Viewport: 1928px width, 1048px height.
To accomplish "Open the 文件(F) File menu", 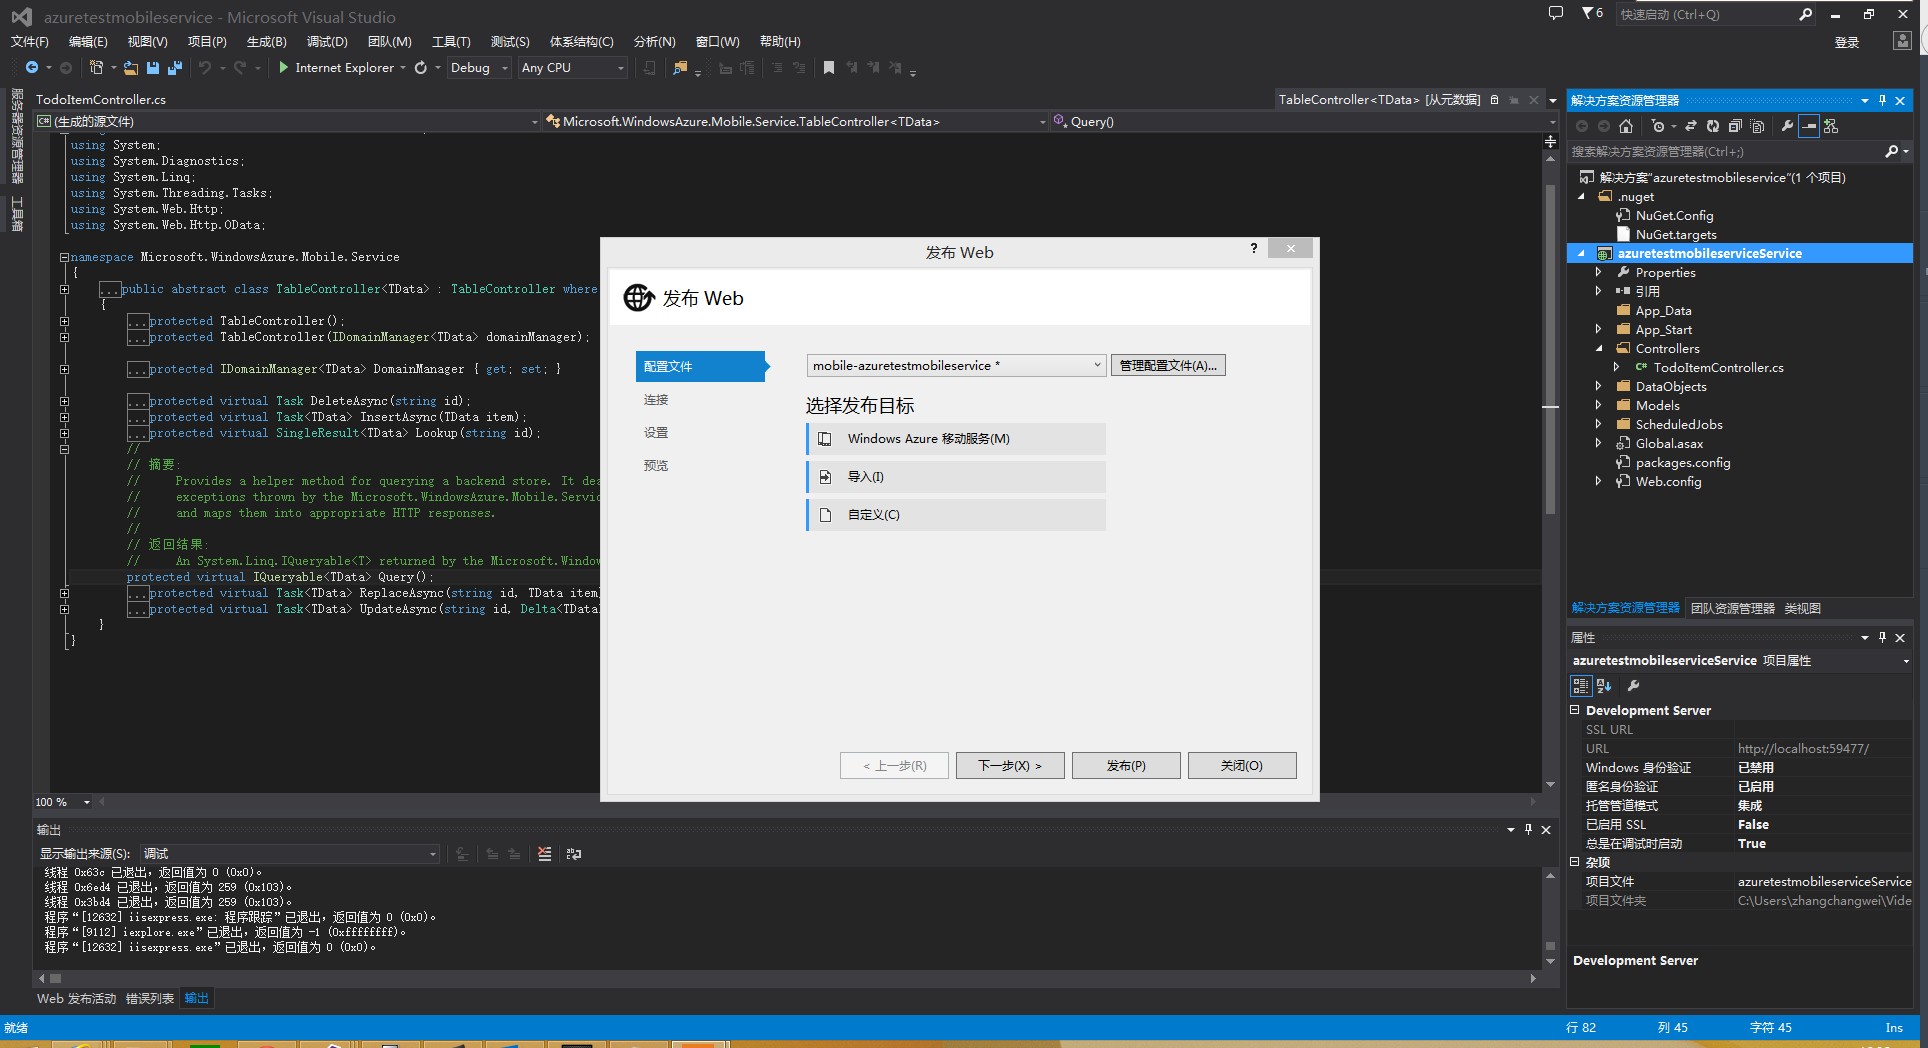I will (x=29, y=41).
